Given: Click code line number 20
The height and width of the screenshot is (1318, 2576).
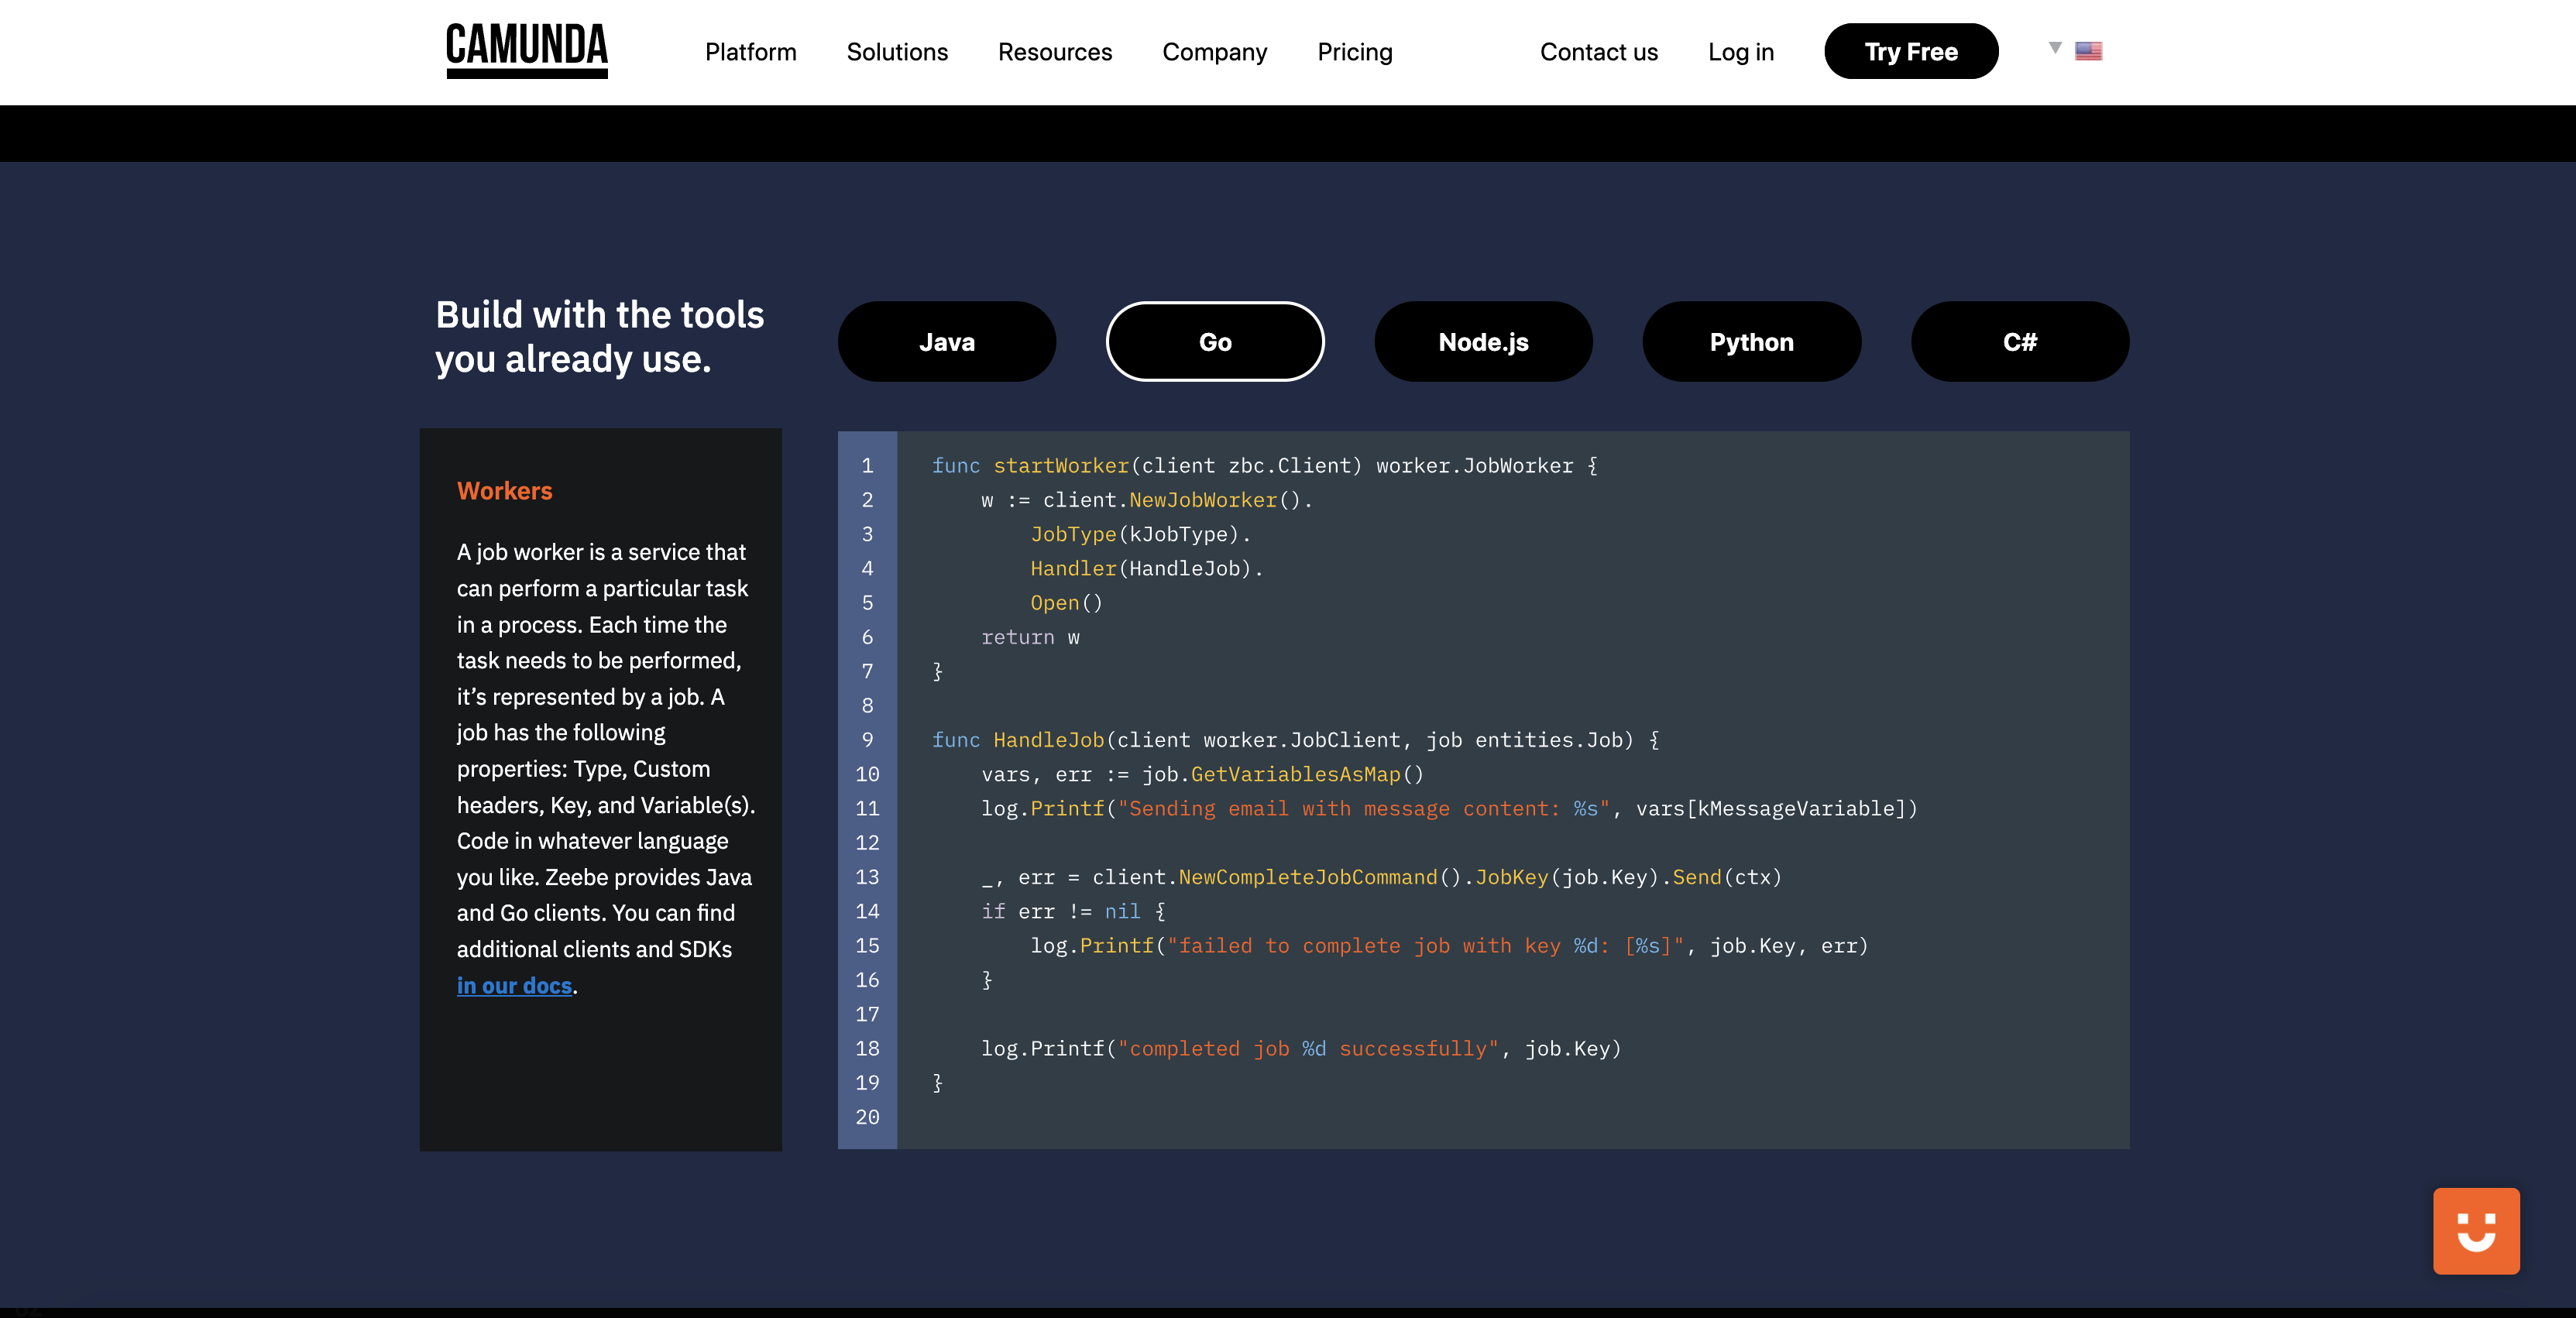Looking at the screenshot, I should pos(867,1117).
